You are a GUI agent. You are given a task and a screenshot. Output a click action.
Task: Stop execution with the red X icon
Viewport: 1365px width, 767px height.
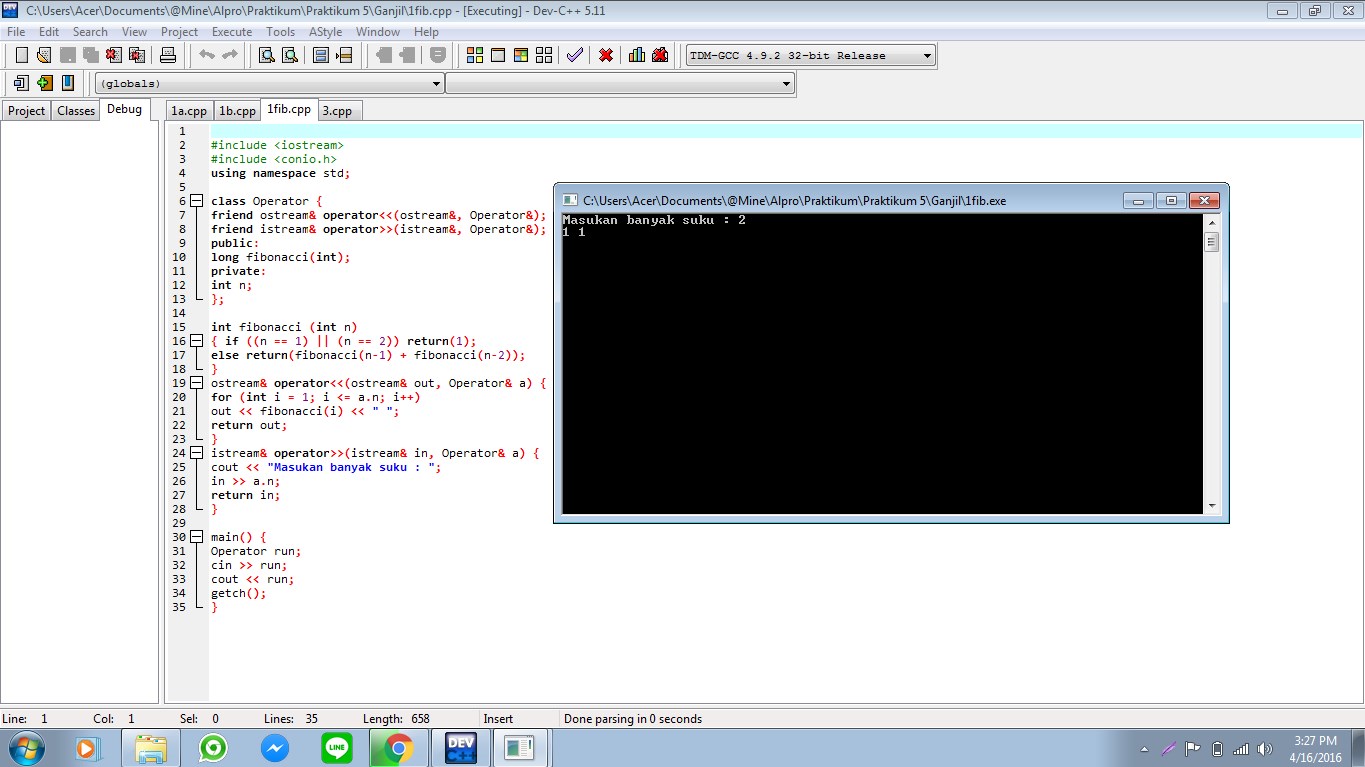coord(606,55)
